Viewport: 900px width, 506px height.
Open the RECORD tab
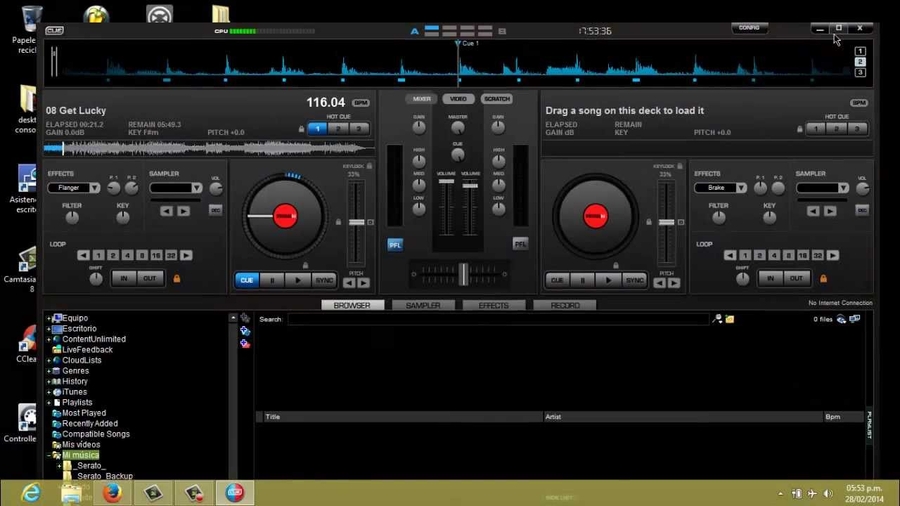pyautogui.click(x=564, y=305)
